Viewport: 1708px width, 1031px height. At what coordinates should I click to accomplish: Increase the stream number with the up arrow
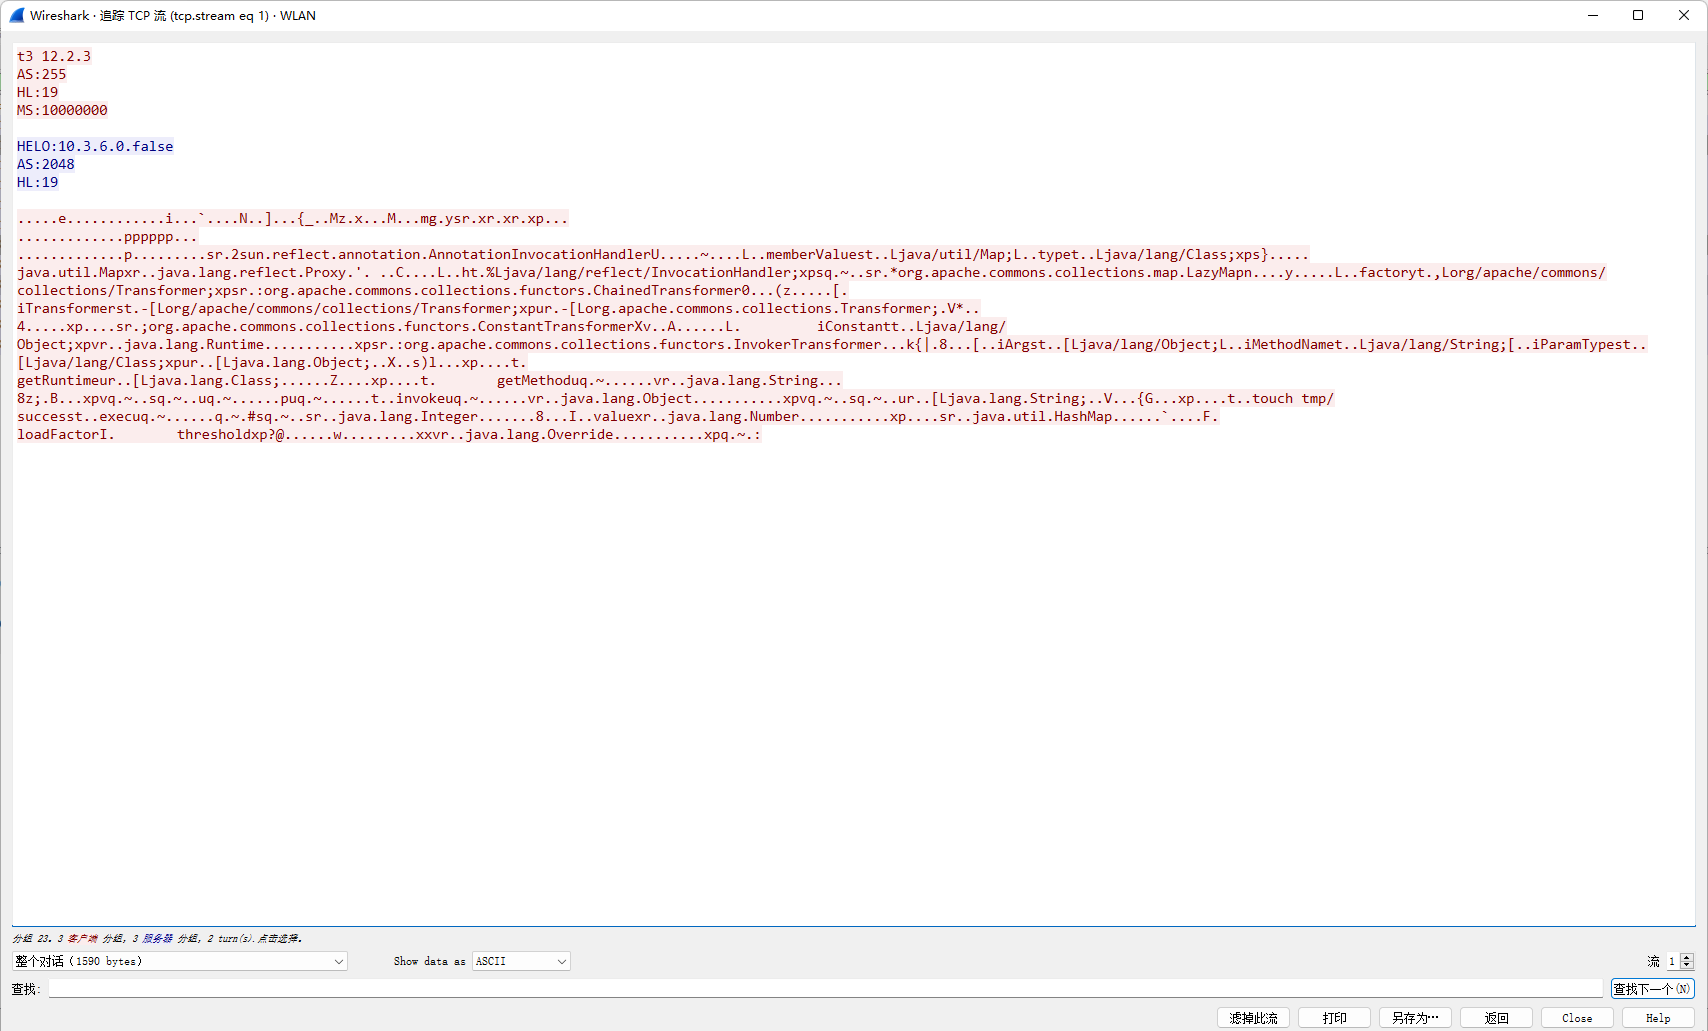tap(1687, 956)
